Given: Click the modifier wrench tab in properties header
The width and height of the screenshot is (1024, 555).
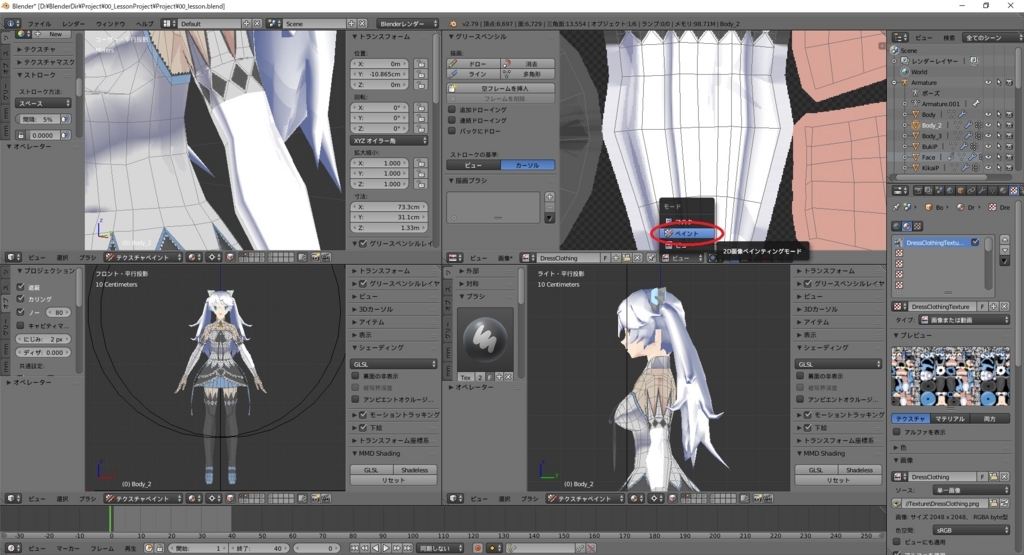Looking at the screenshot, I should click(982, 191).
